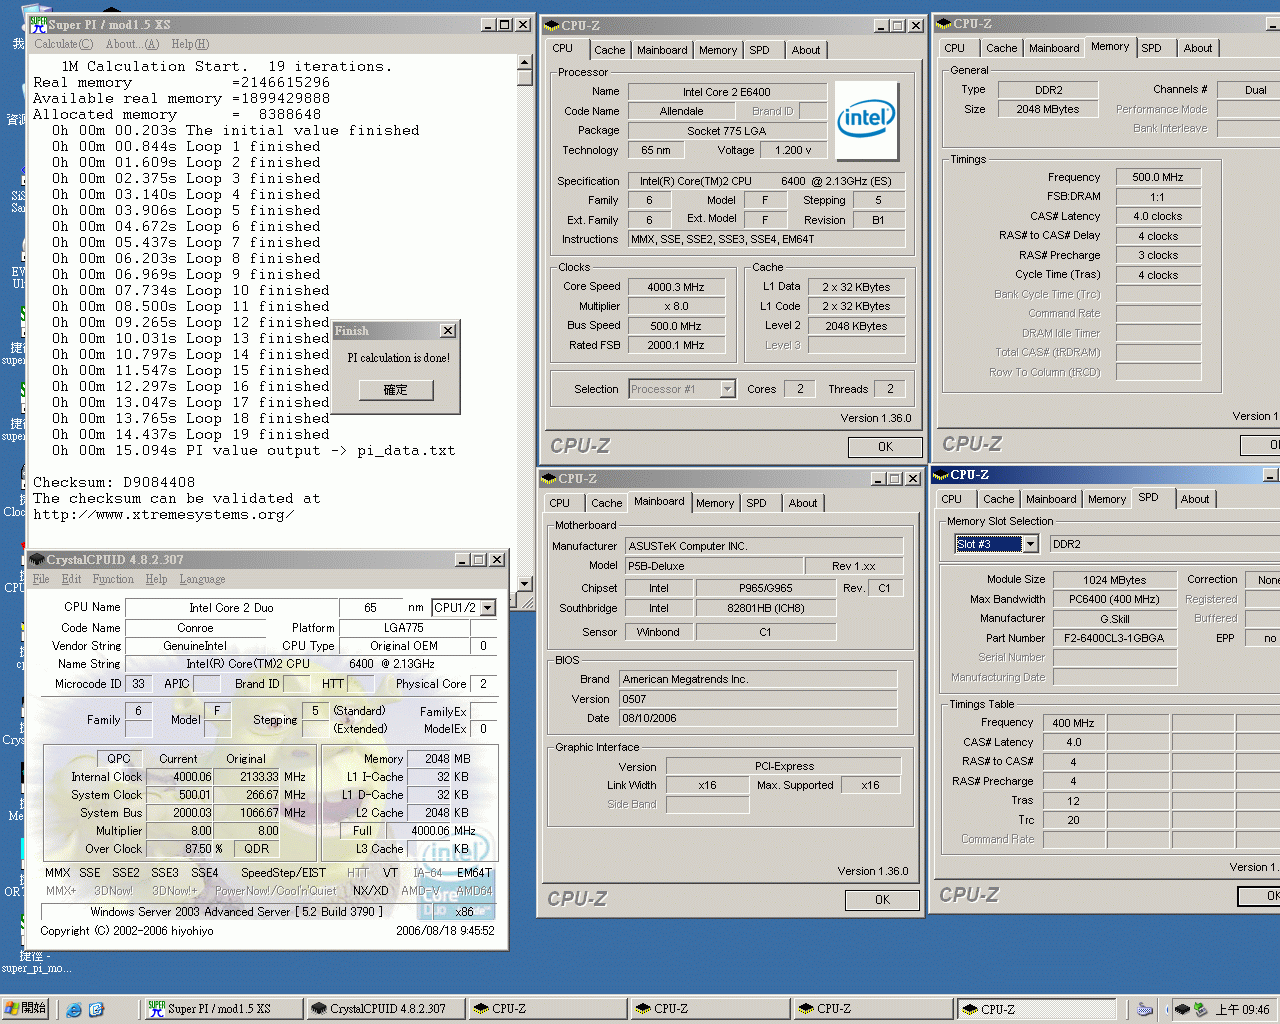
Task: Open Cache tab in CPU-Z Mainboard window
Action: tap(606, 503)
